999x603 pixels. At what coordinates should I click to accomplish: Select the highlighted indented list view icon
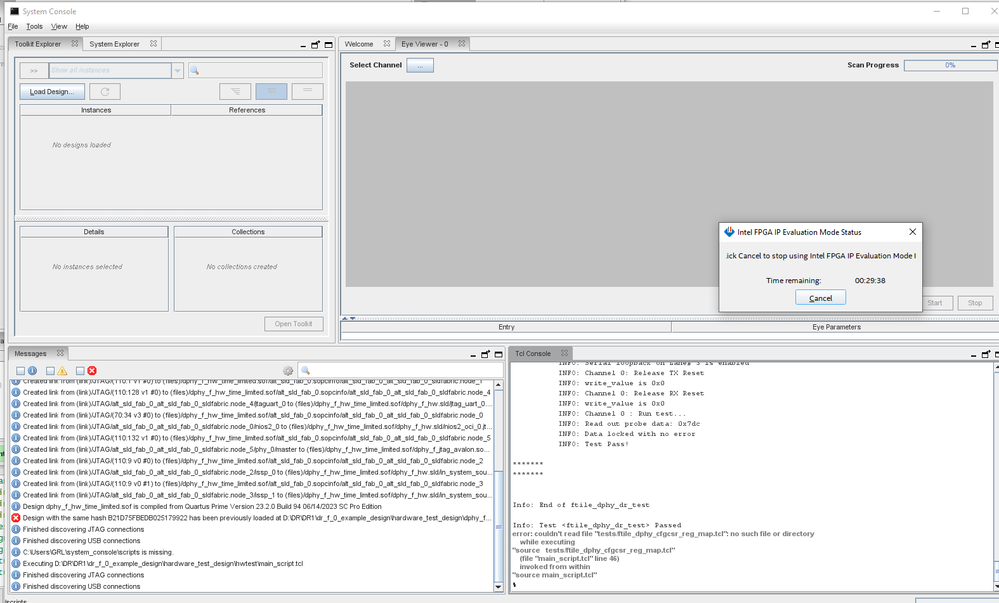270,91
